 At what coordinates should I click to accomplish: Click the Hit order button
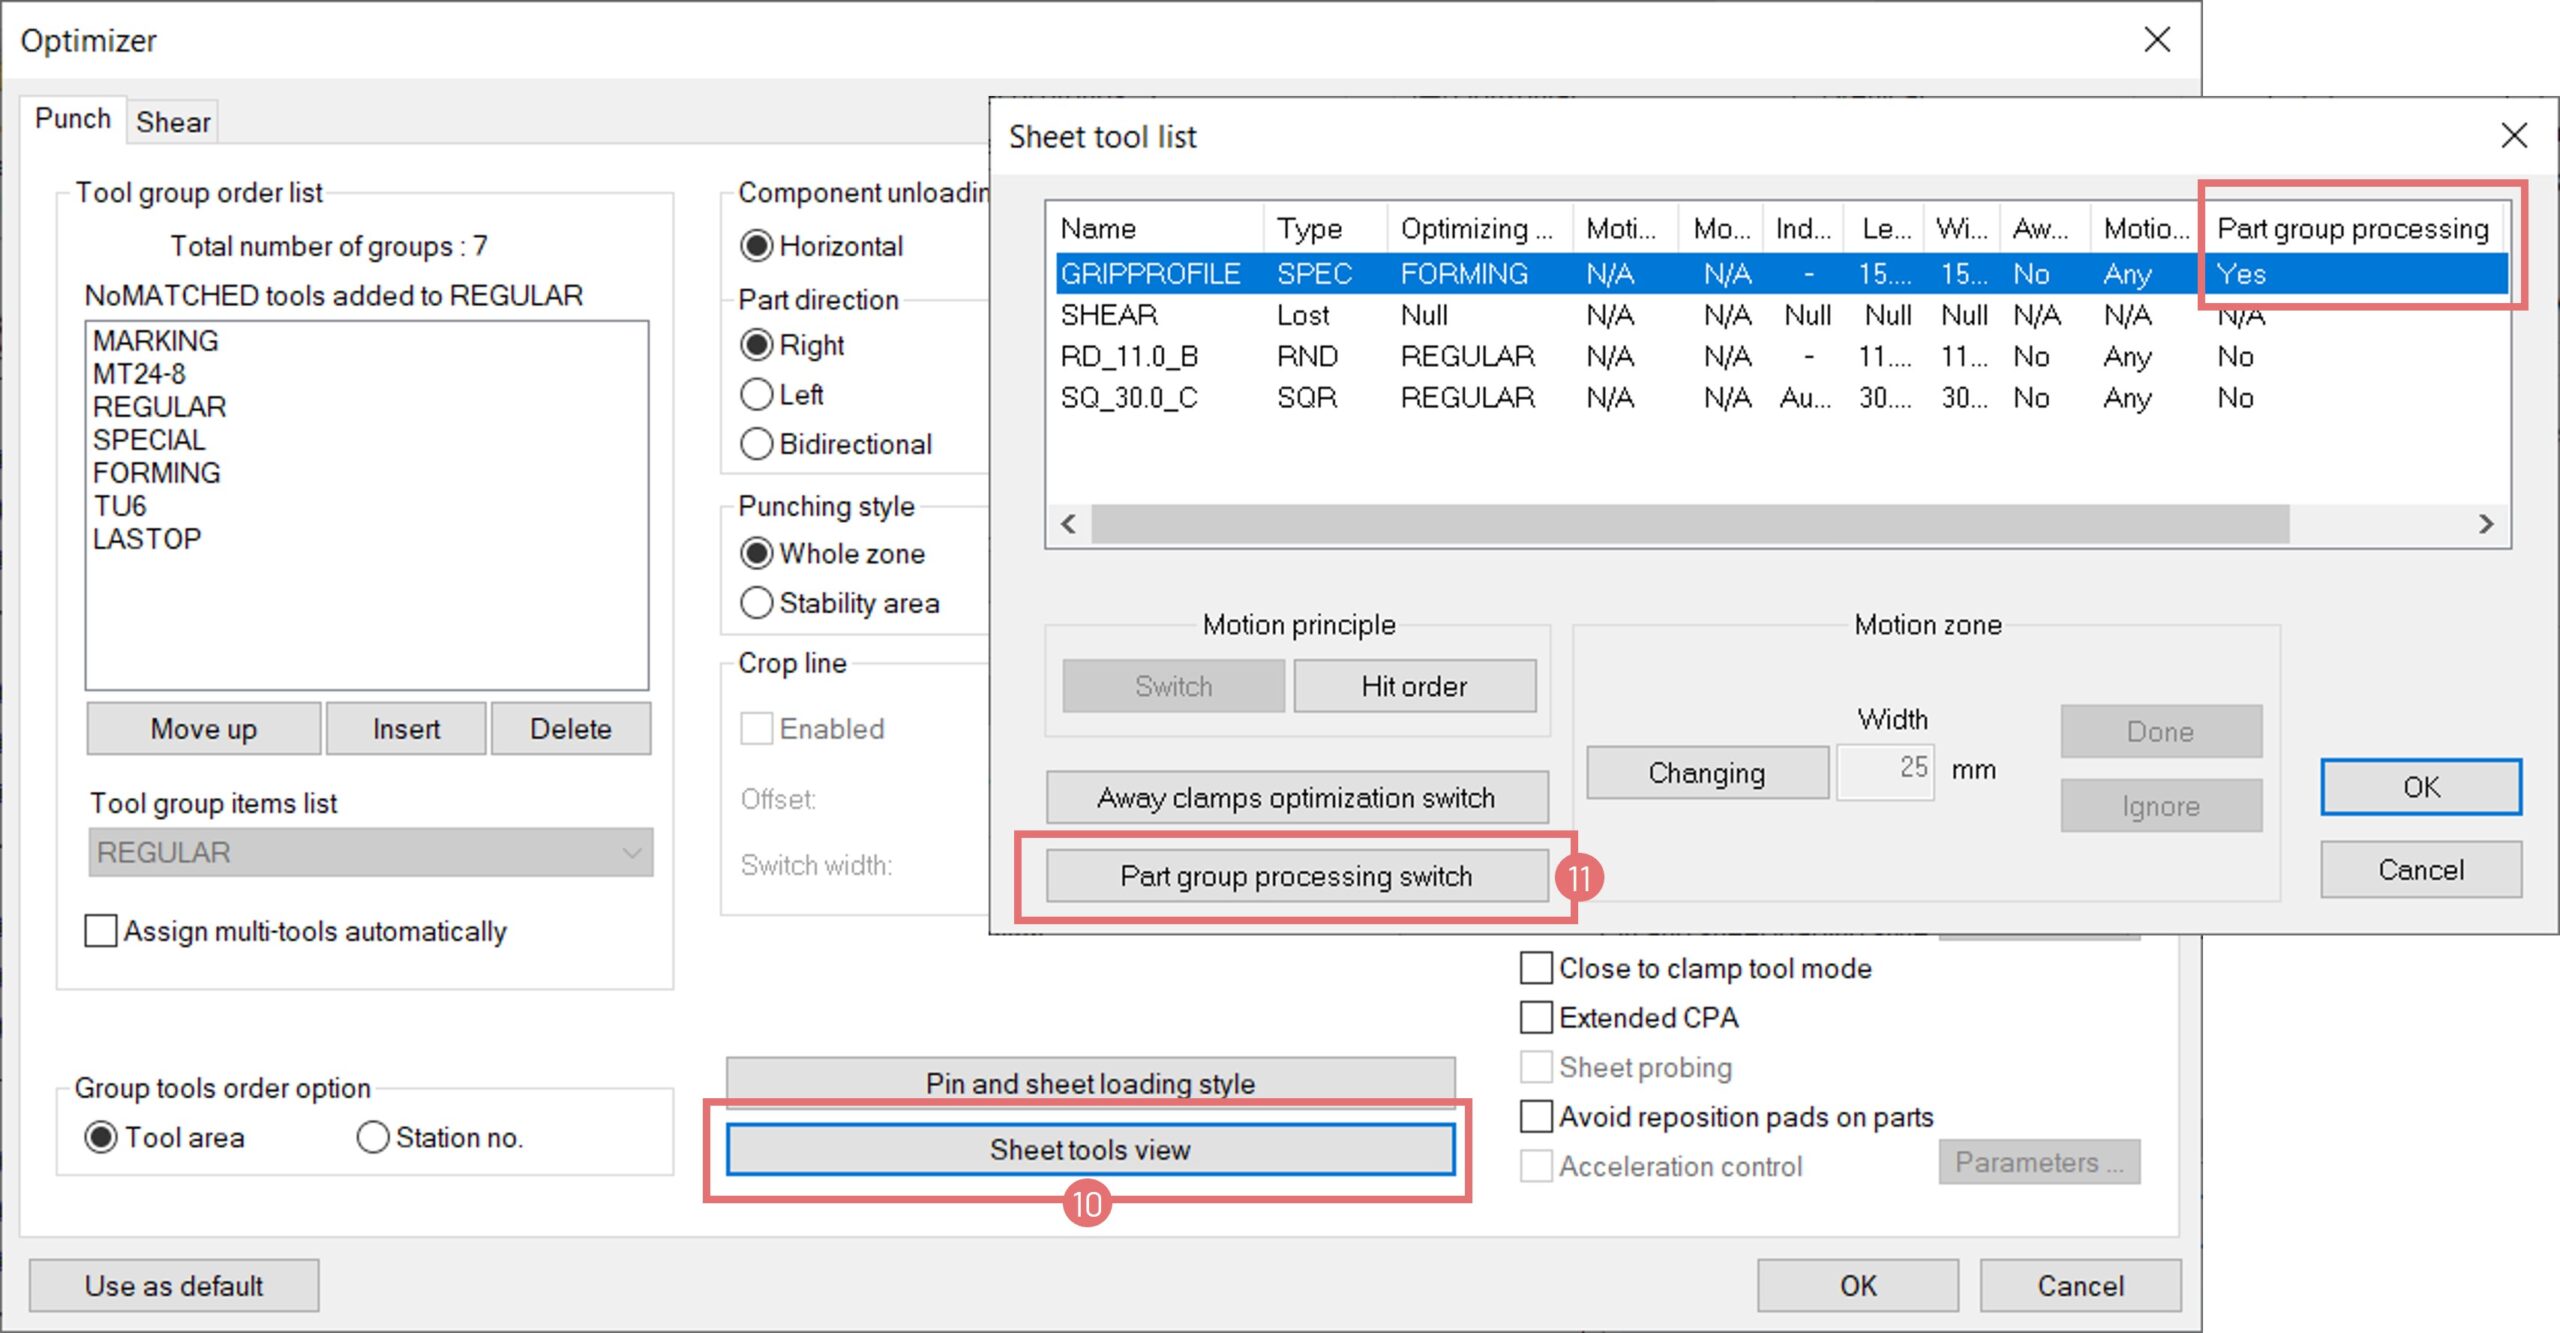click(1413, 686)
